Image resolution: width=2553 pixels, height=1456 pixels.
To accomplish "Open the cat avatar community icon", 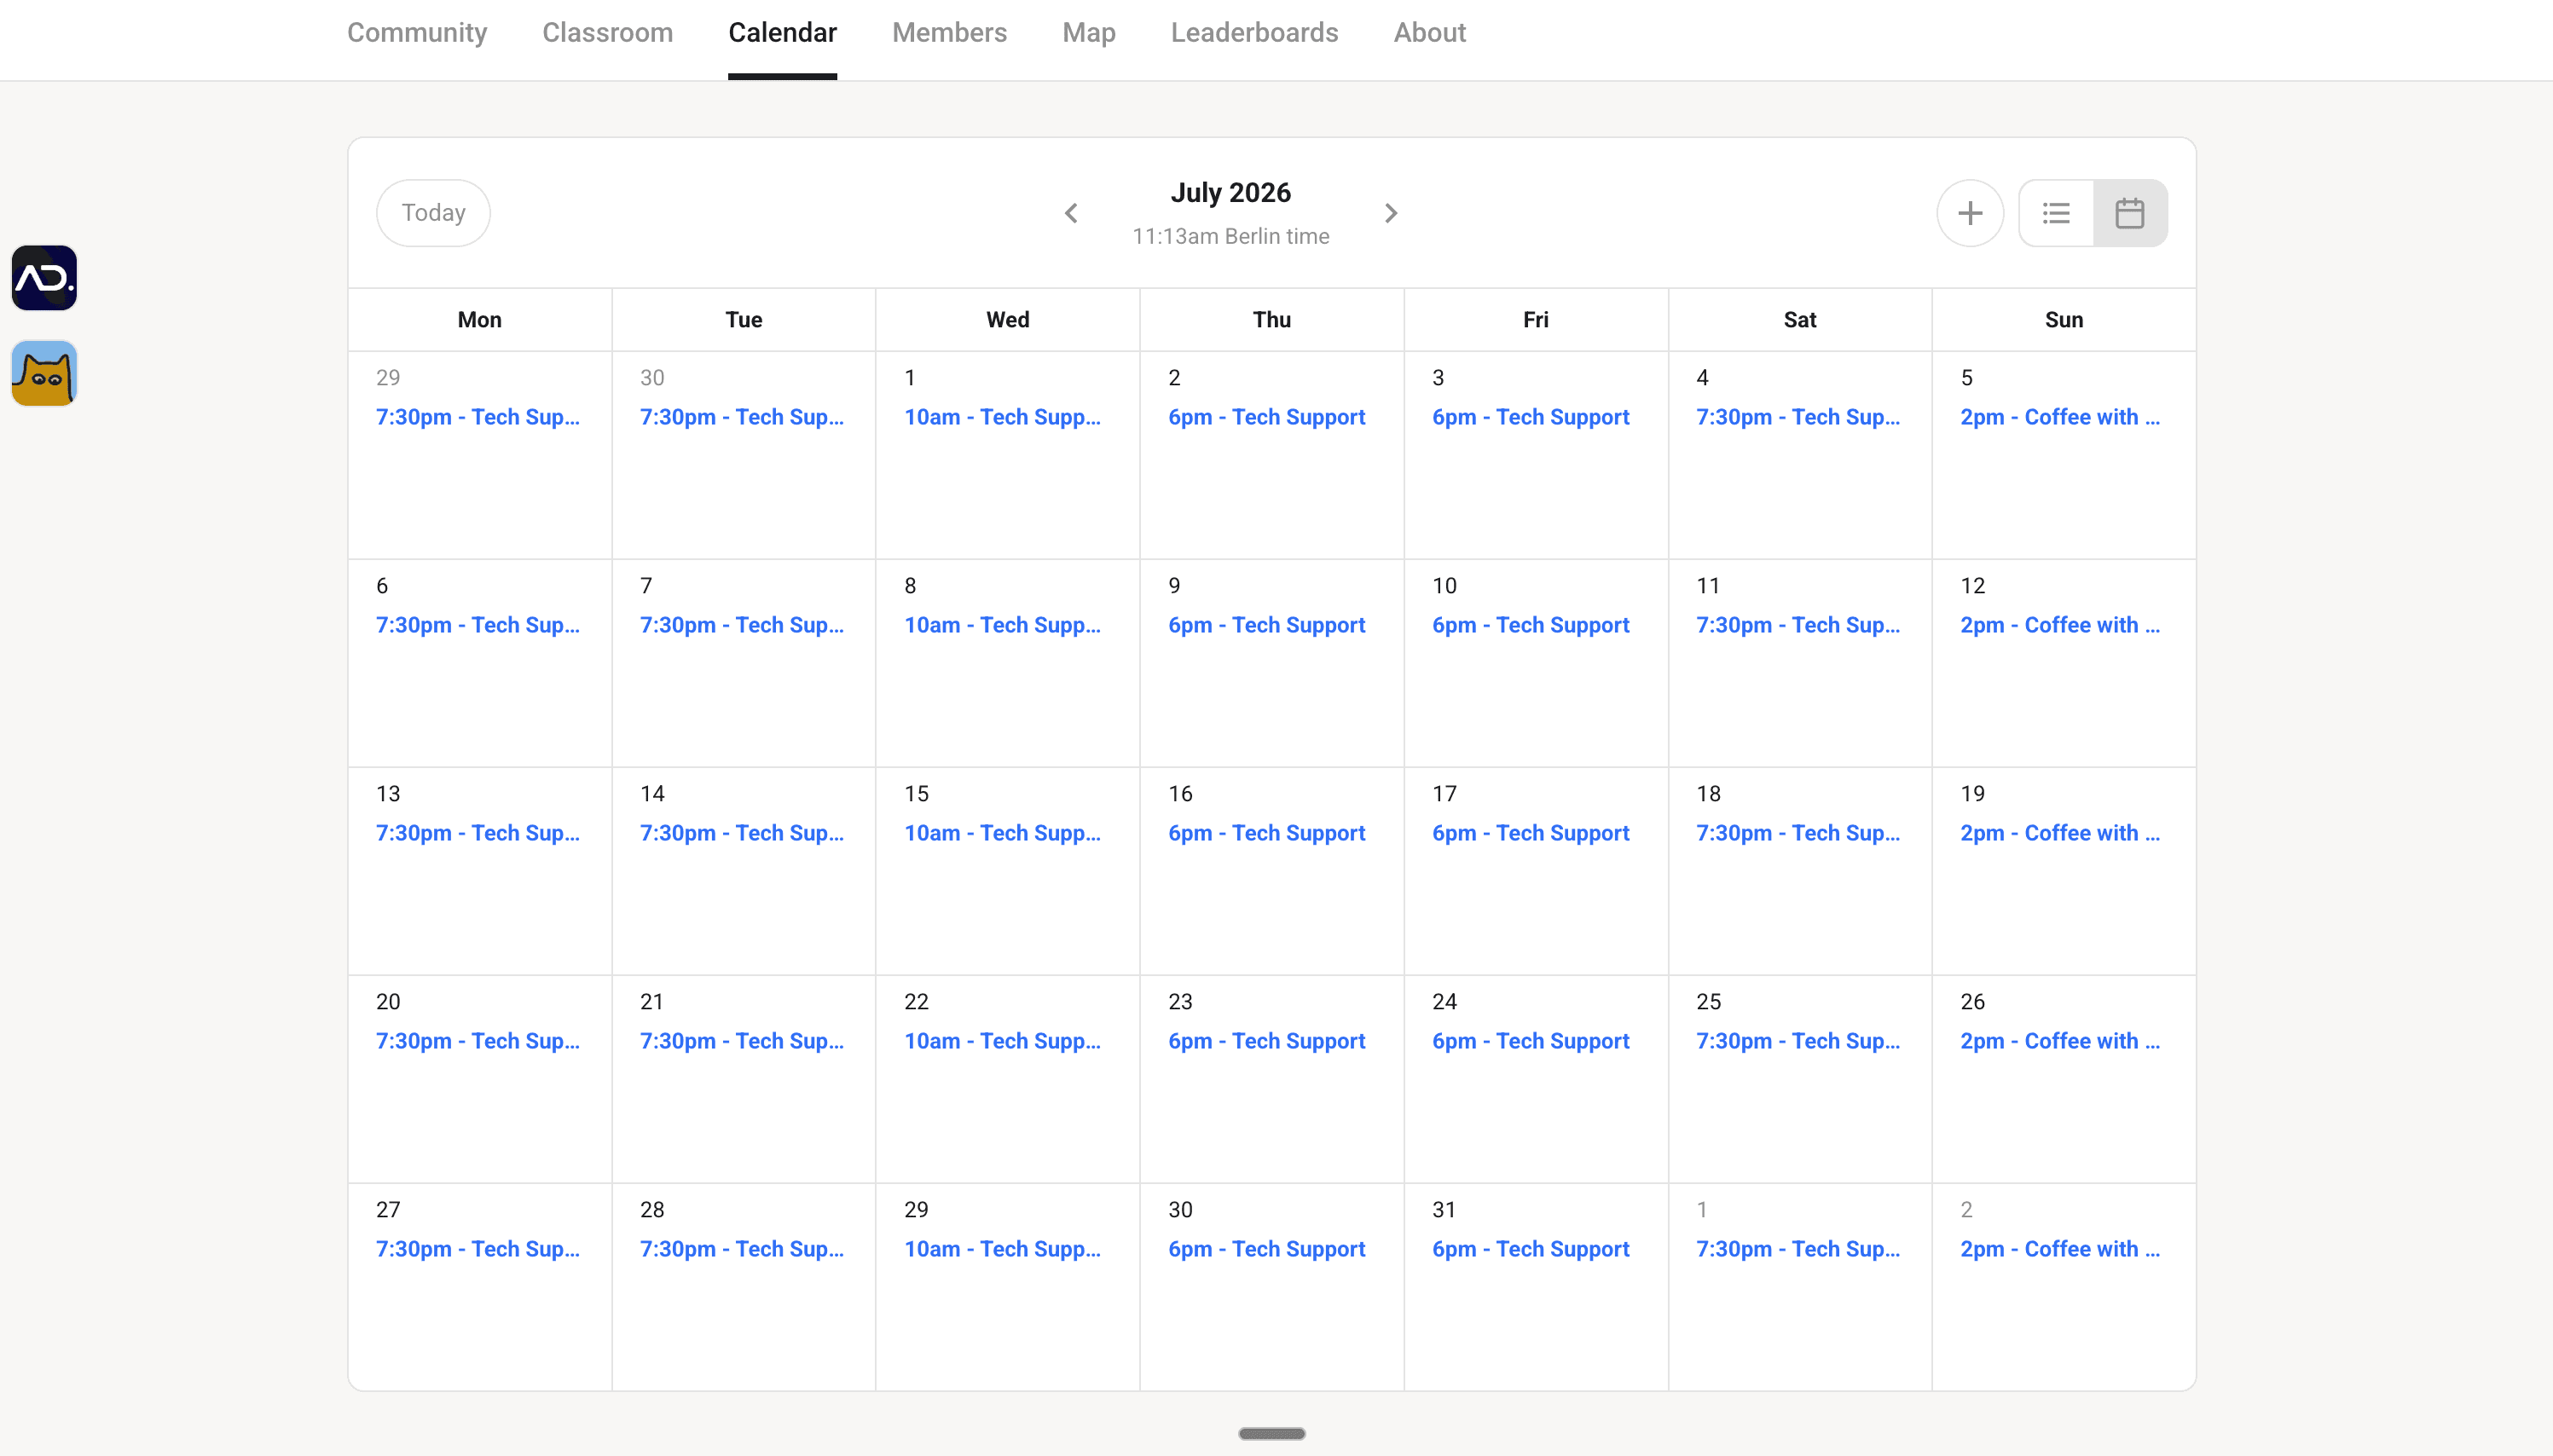I will [44, 373].
